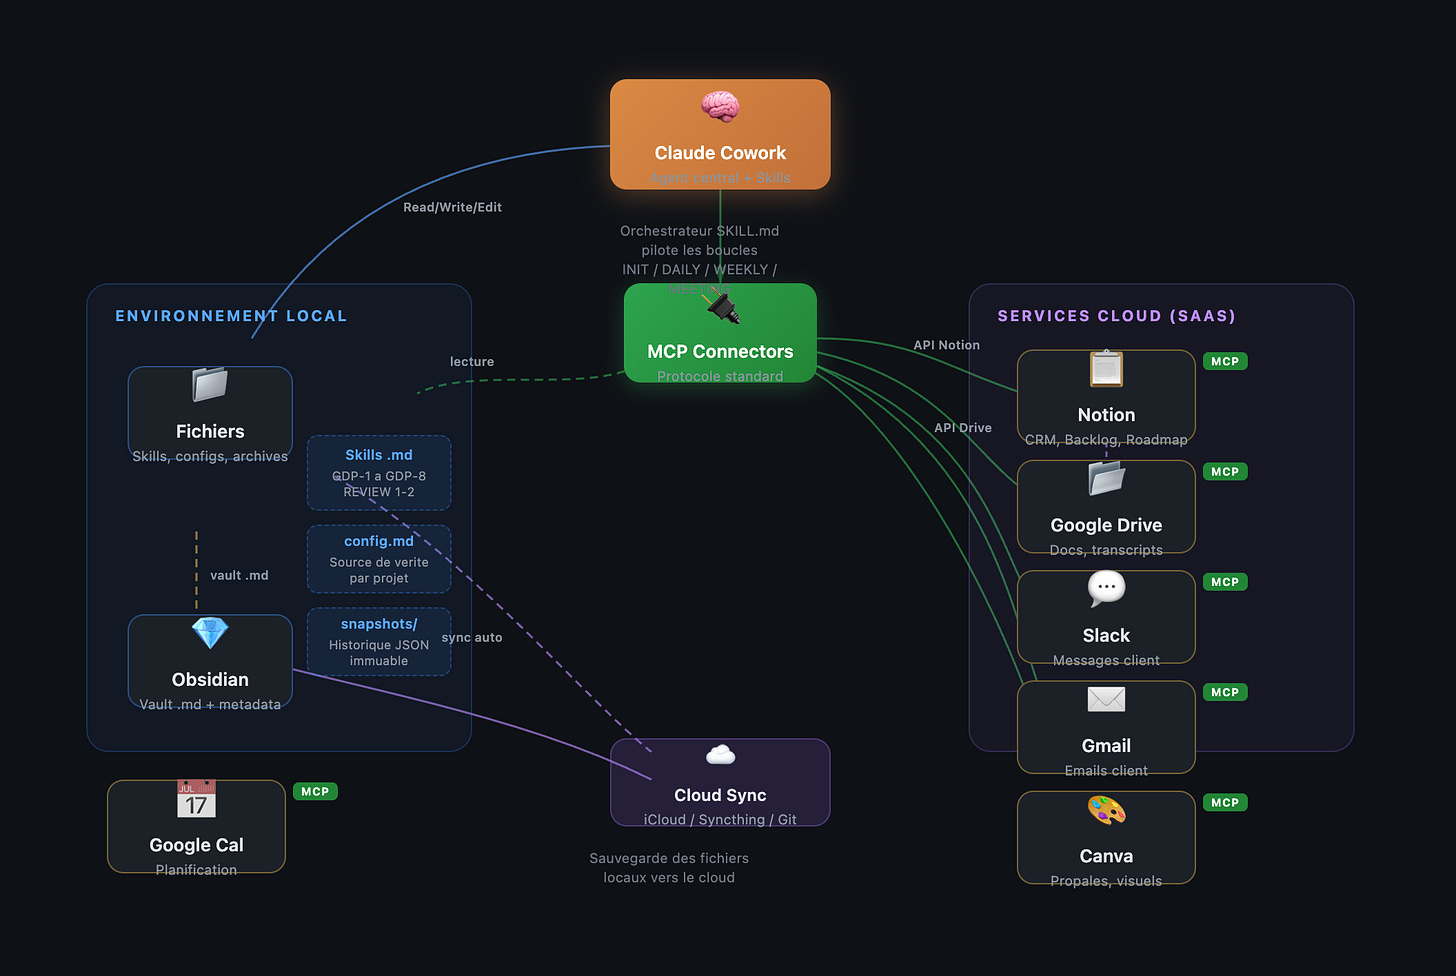Click the "Obsidian" node title
The width and height of the screenshot is (1456, 976).
point(210,679)
